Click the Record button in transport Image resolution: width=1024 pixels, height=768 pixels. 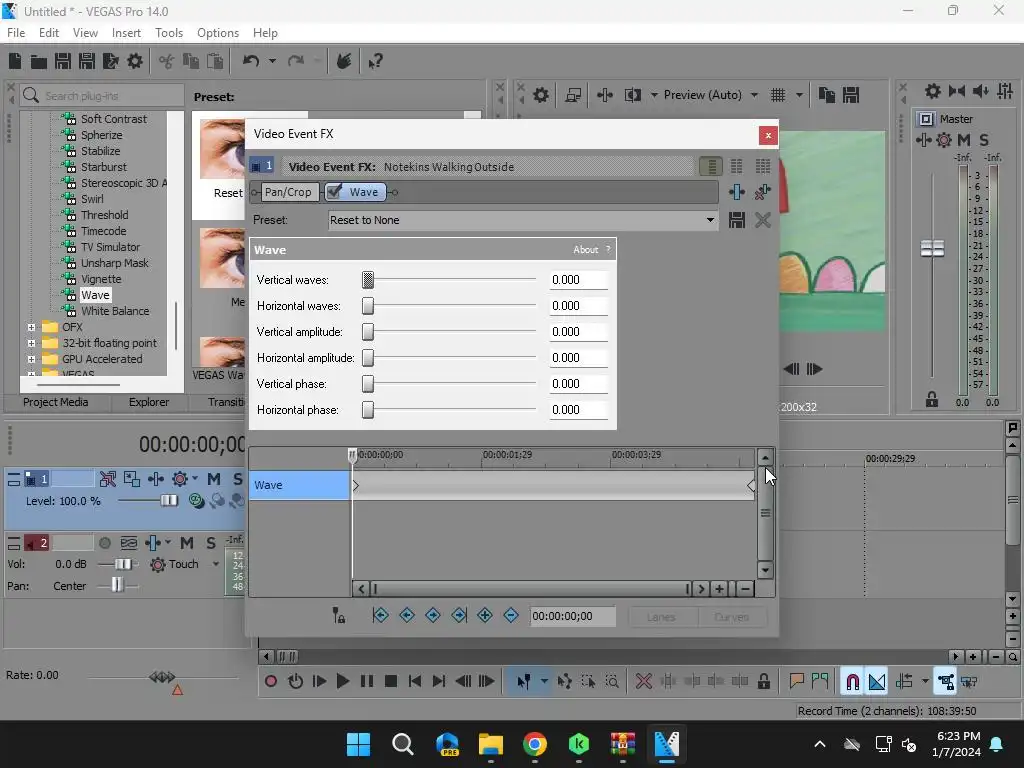tap(270, 682)
